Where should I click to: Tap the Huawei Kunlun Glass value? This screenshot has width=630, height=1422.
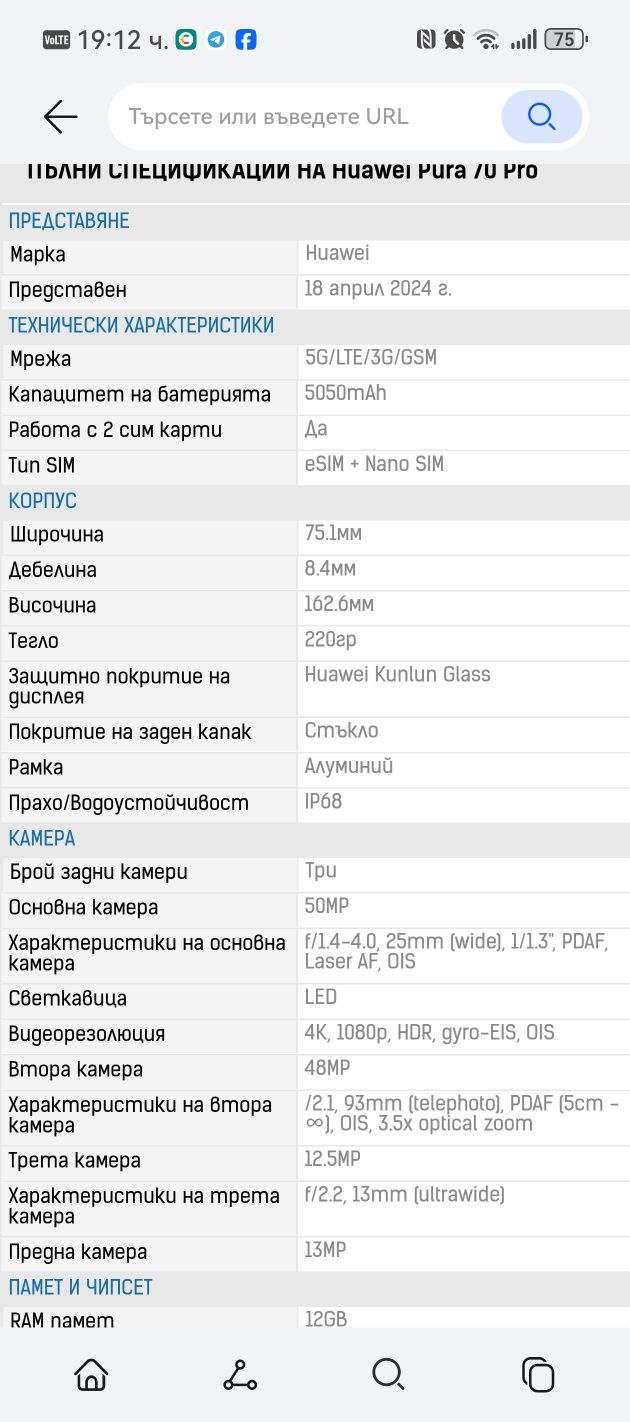[x=397, y=674]
